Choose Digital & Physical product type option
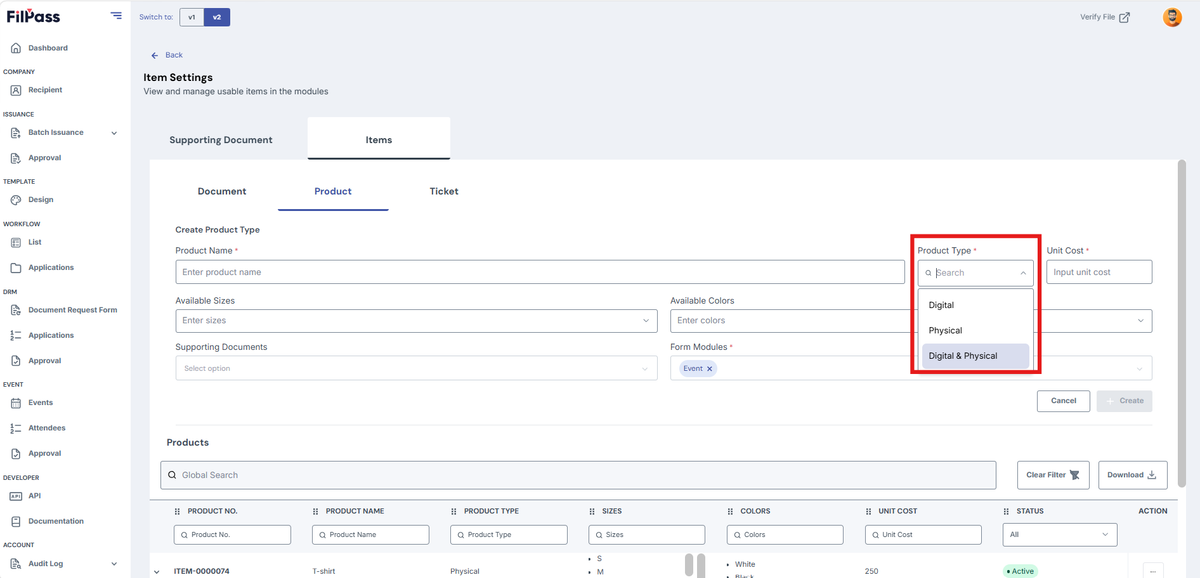Viewport: 1200px width, 578px height. click(975, 356)
